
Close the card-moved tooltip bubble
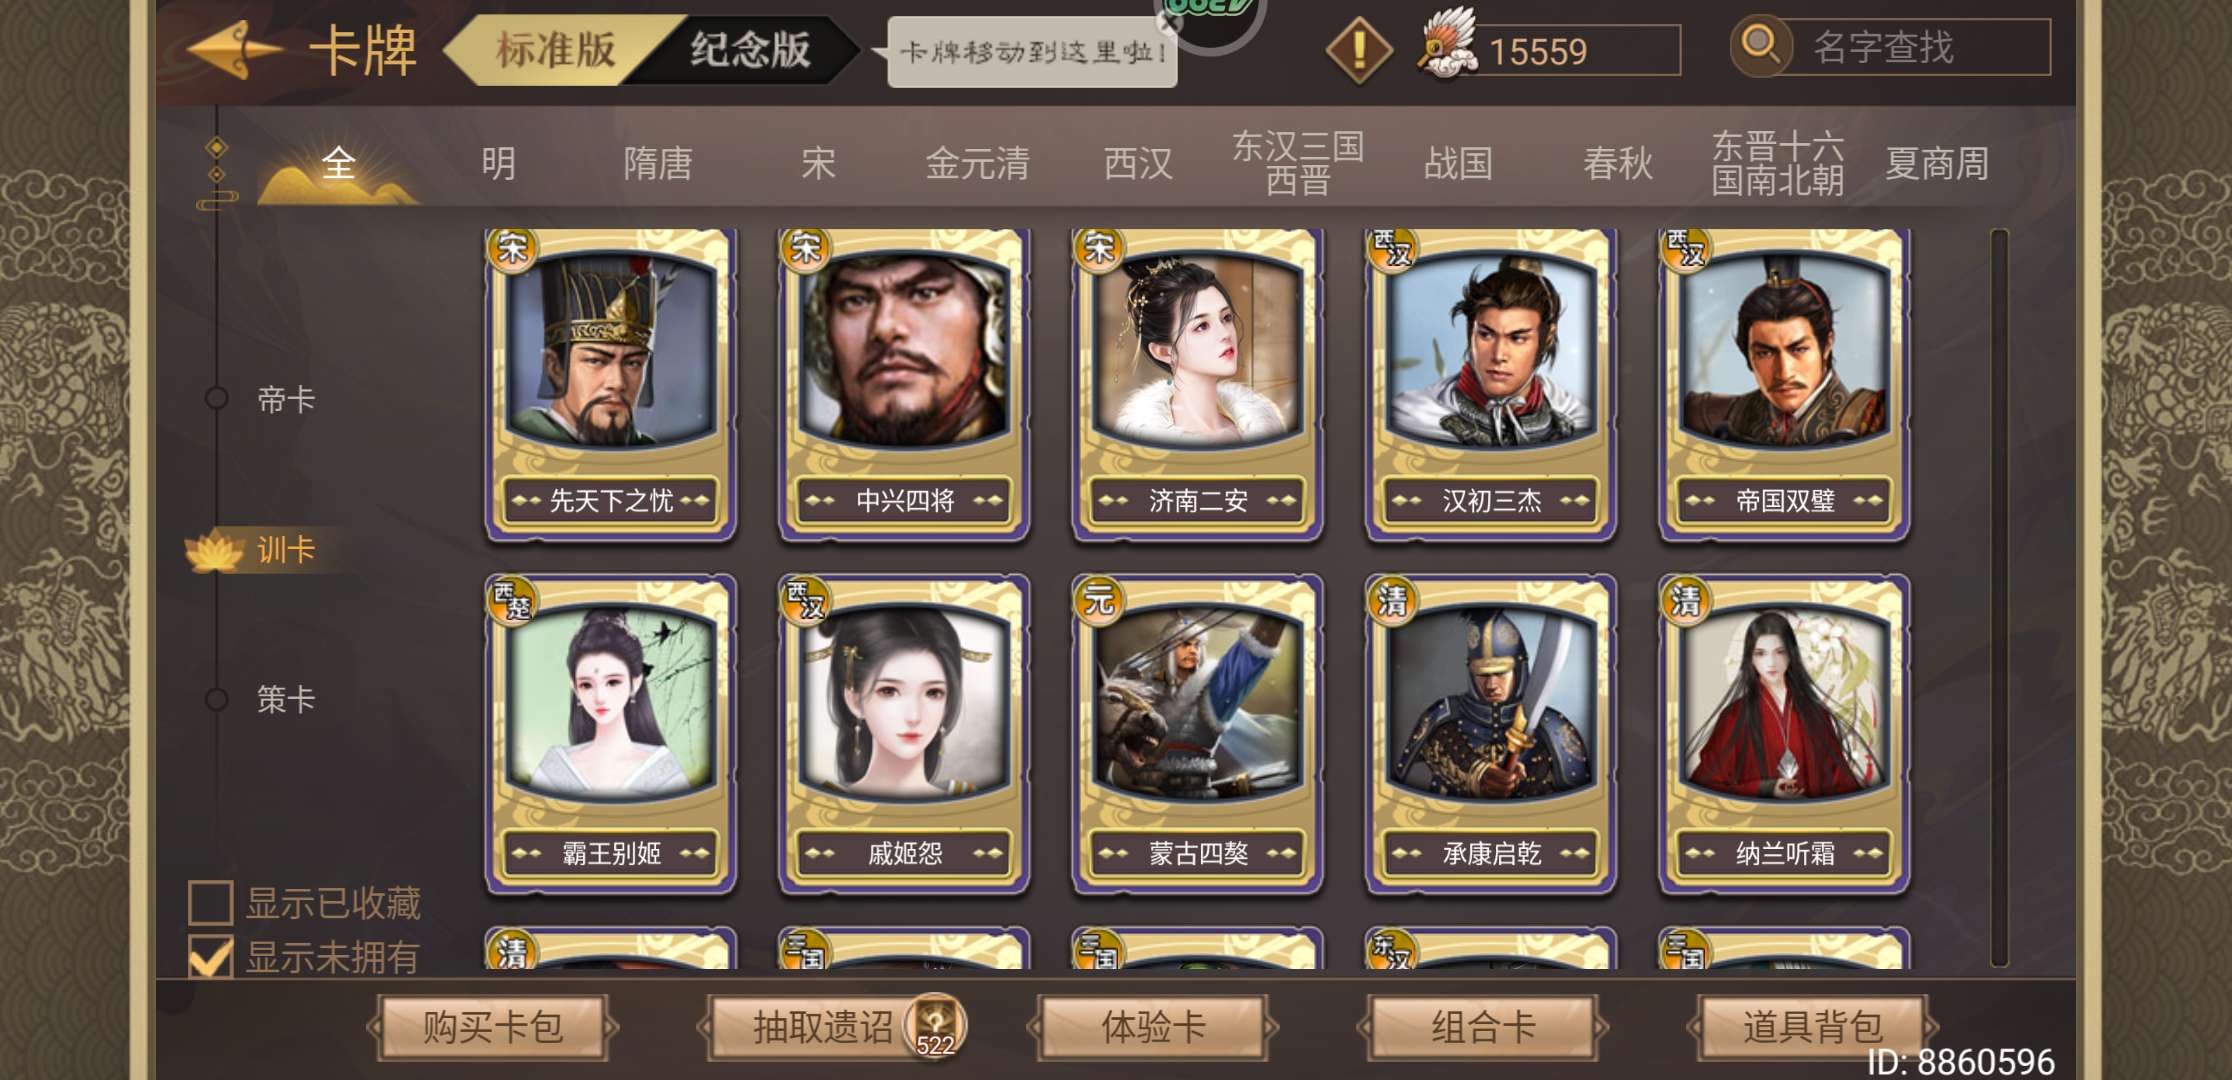tap(1169, 24)
